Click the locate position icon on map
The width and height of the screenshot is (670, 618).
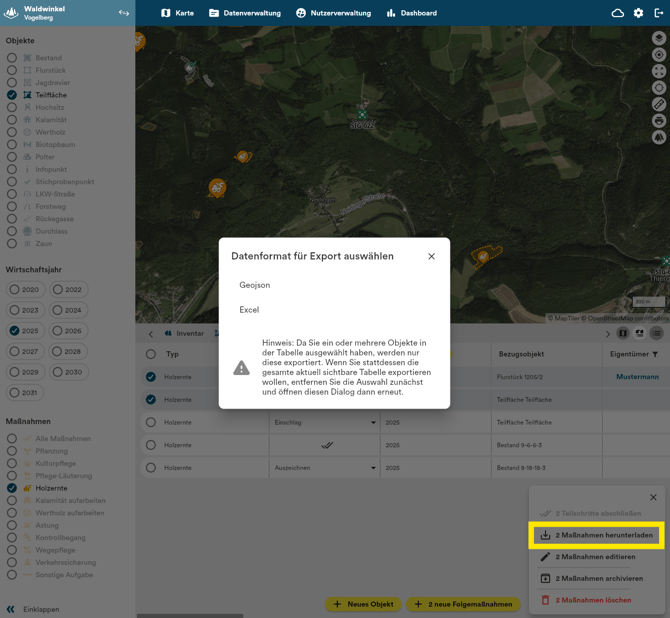pyautogui.click(x=659, y=55)
